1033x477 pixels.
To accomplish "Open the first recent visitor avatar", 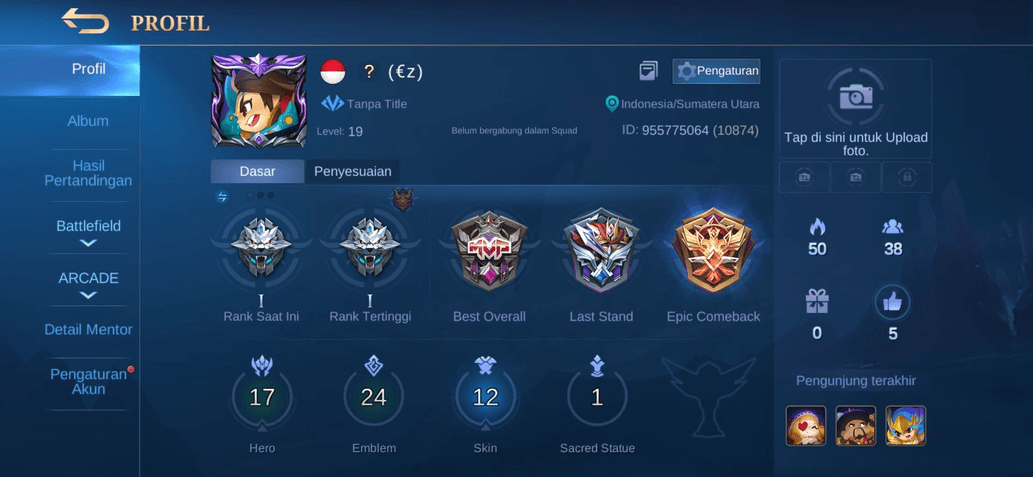I will 805,426.
